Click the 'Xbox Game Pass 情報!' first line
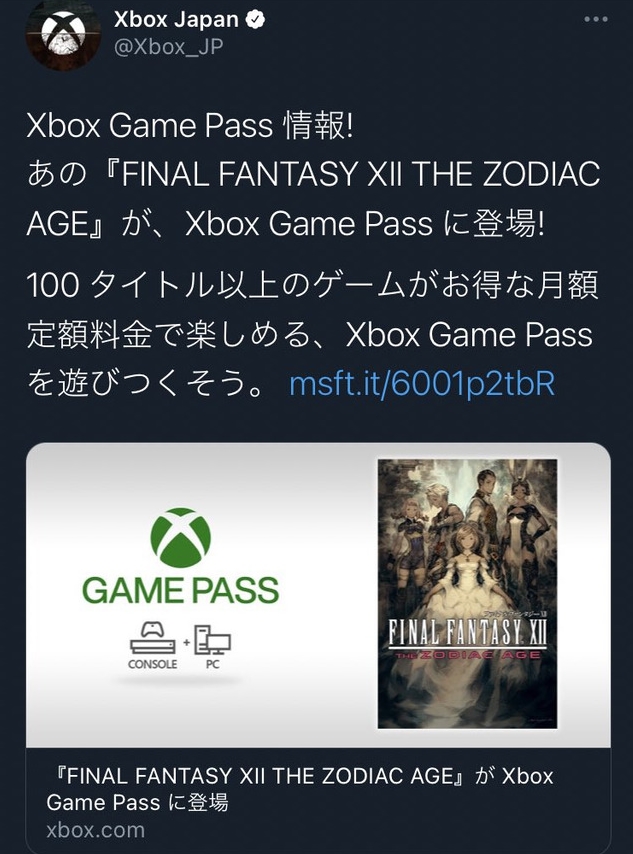 [x=190, y=126]
